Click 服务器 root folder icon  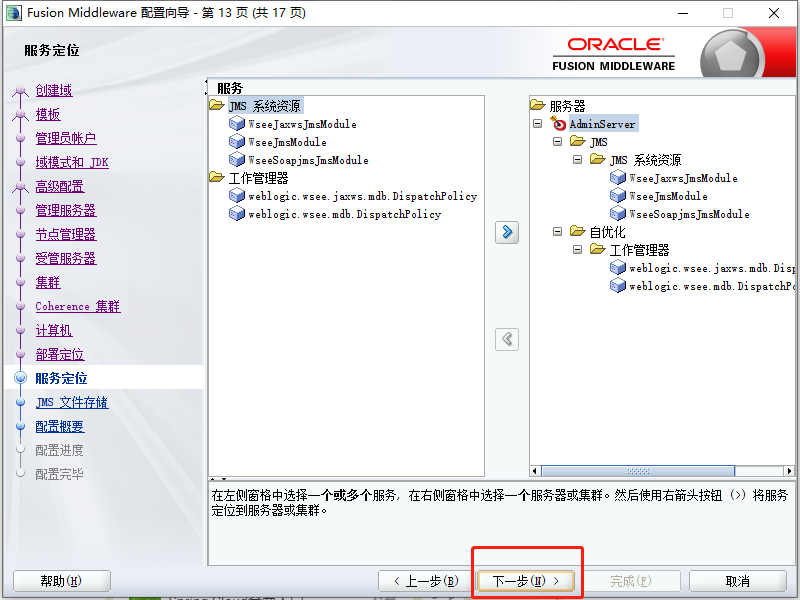(x=538, y=105)
